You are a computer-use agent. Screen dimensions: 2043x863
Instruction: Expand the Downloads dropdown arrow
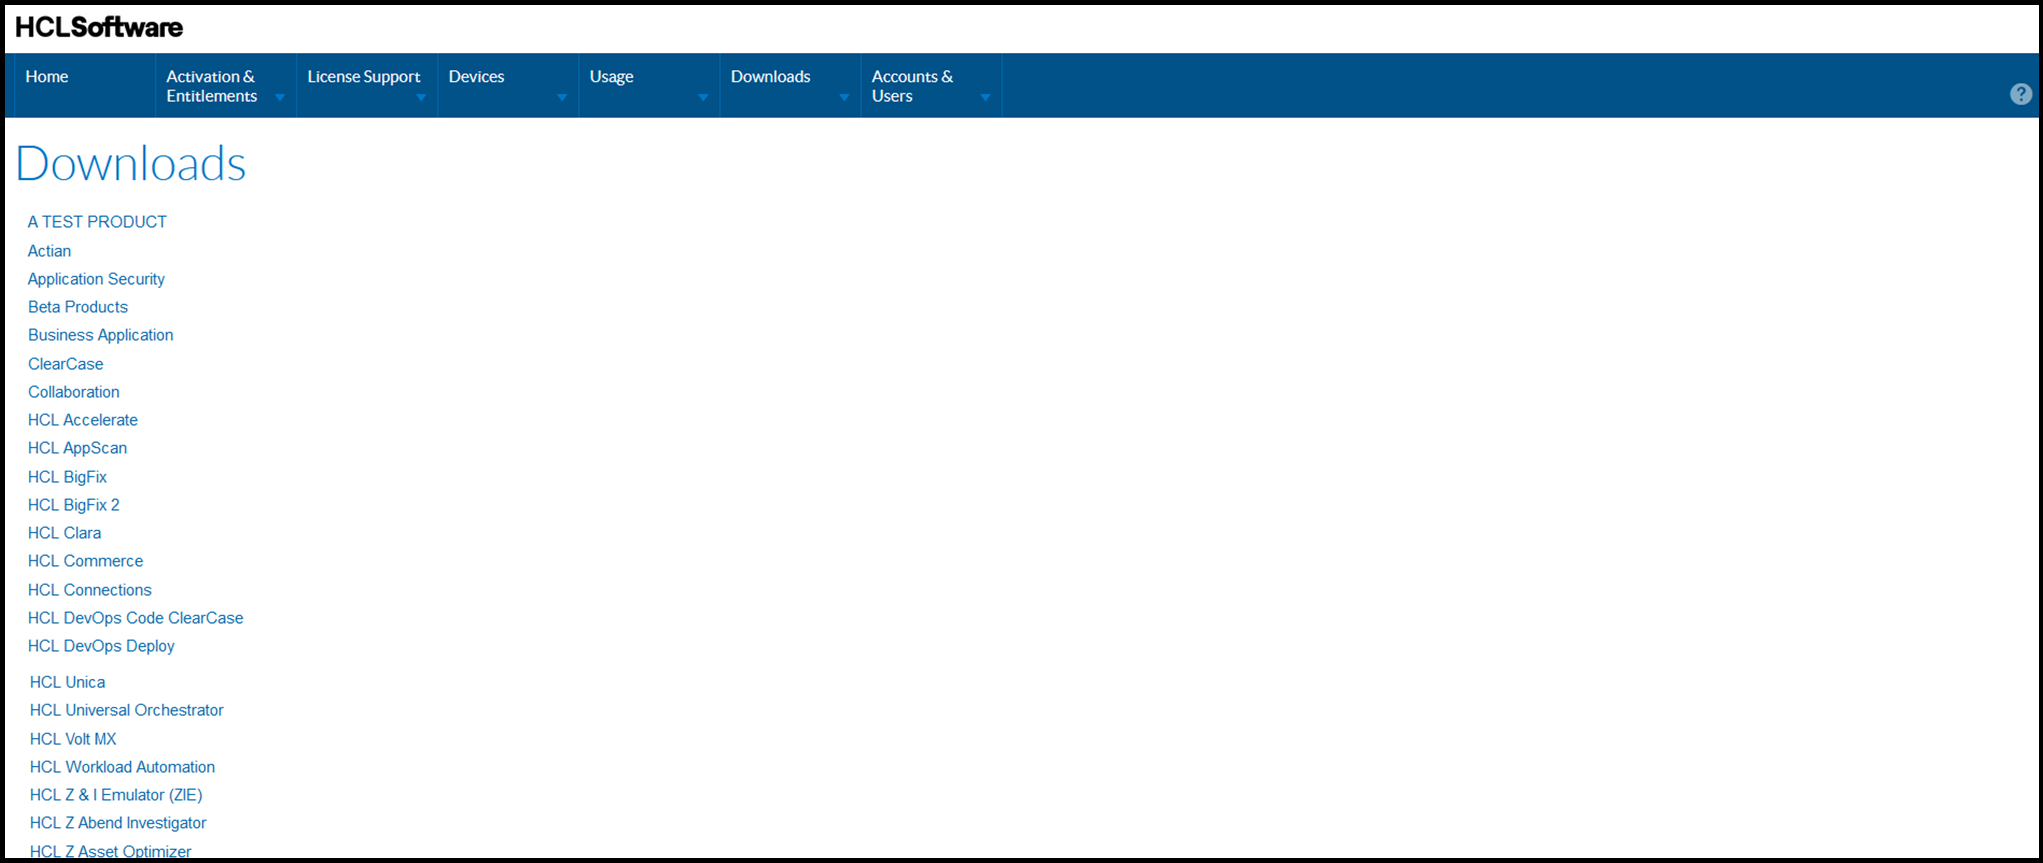[x=844, y=97]
